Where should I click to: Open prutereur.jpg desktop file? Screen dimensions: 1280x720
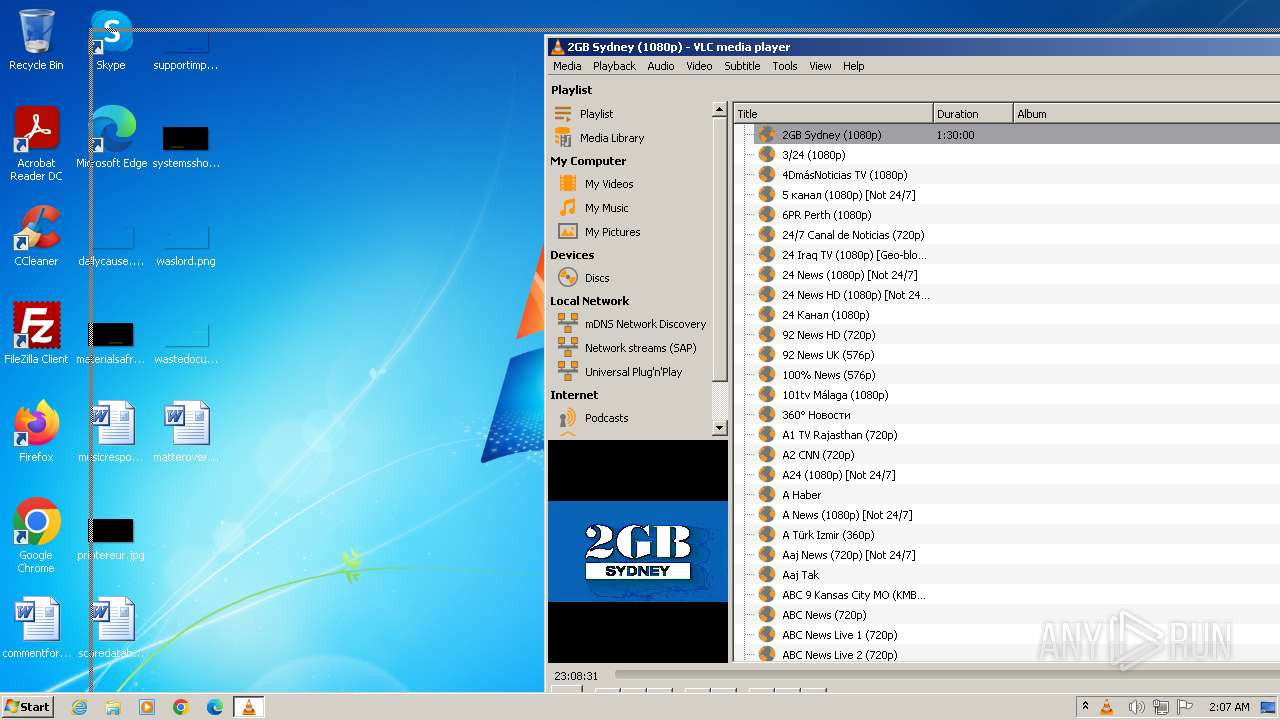(x=111, y=536)
